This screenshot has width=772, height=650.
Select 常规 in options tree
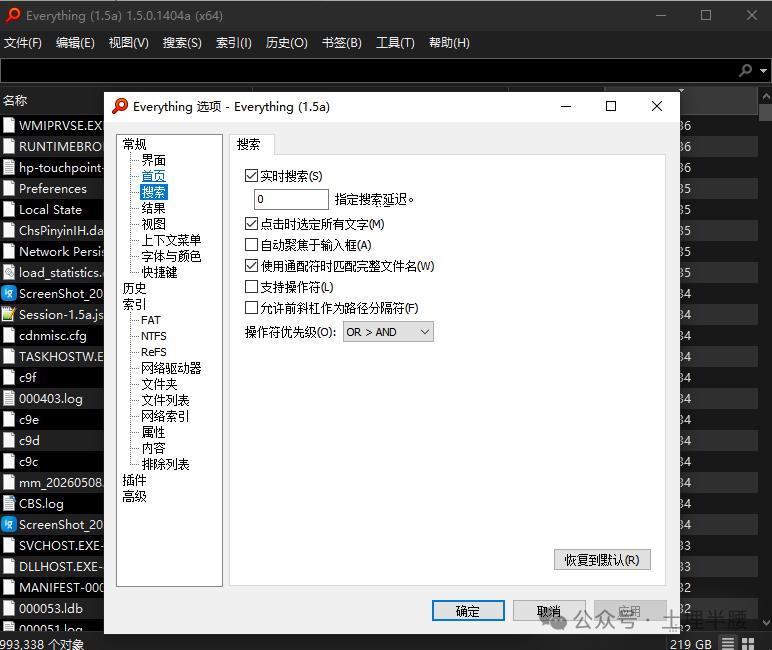pos(134,144)
